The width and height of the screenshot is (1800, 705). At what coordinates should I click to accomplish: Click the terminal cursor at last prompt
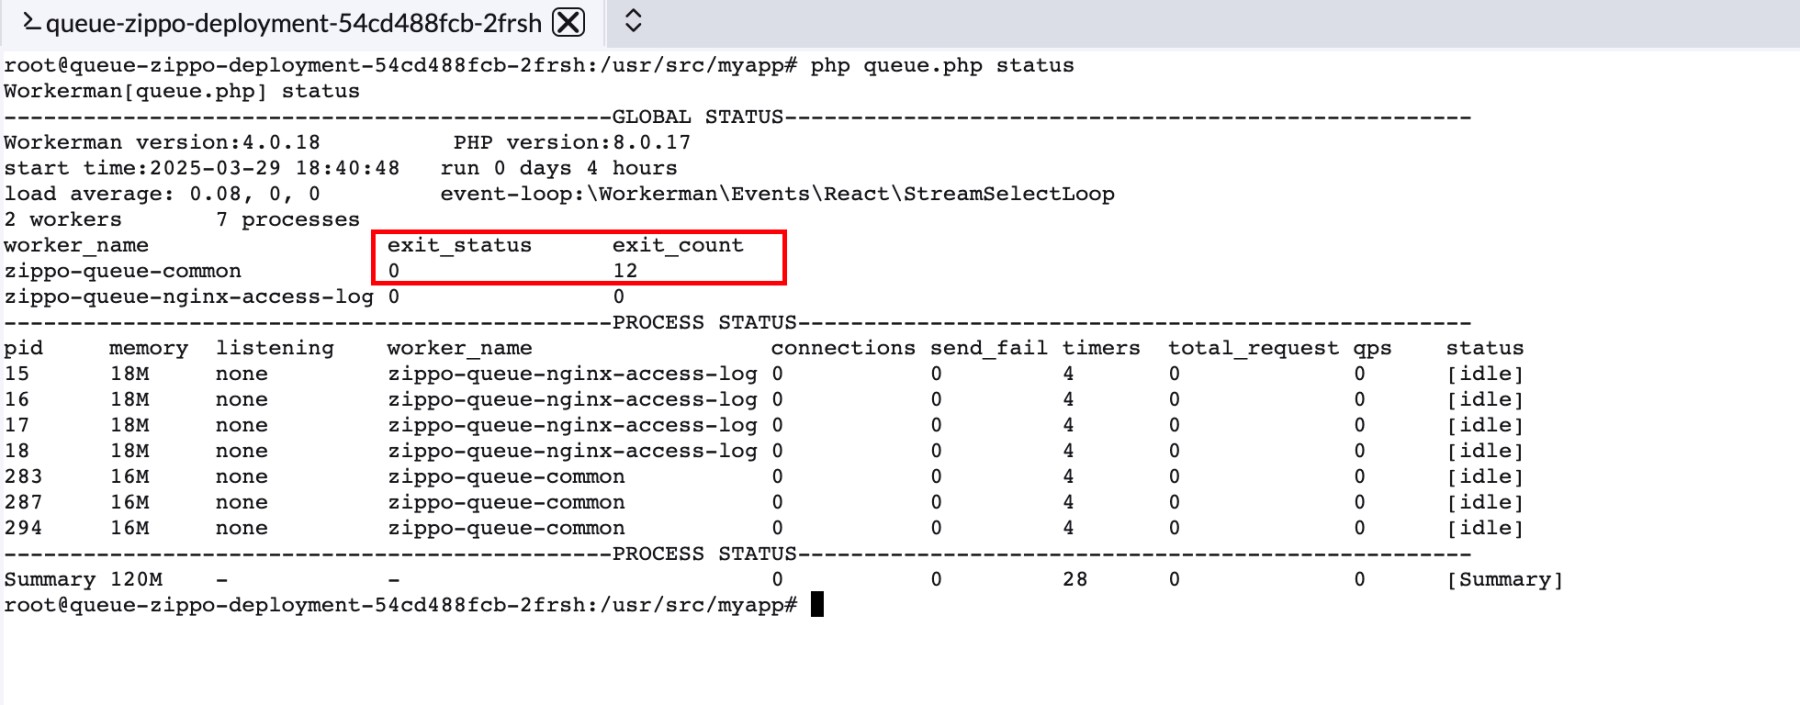pyautogui.click(x=817, y=604)
